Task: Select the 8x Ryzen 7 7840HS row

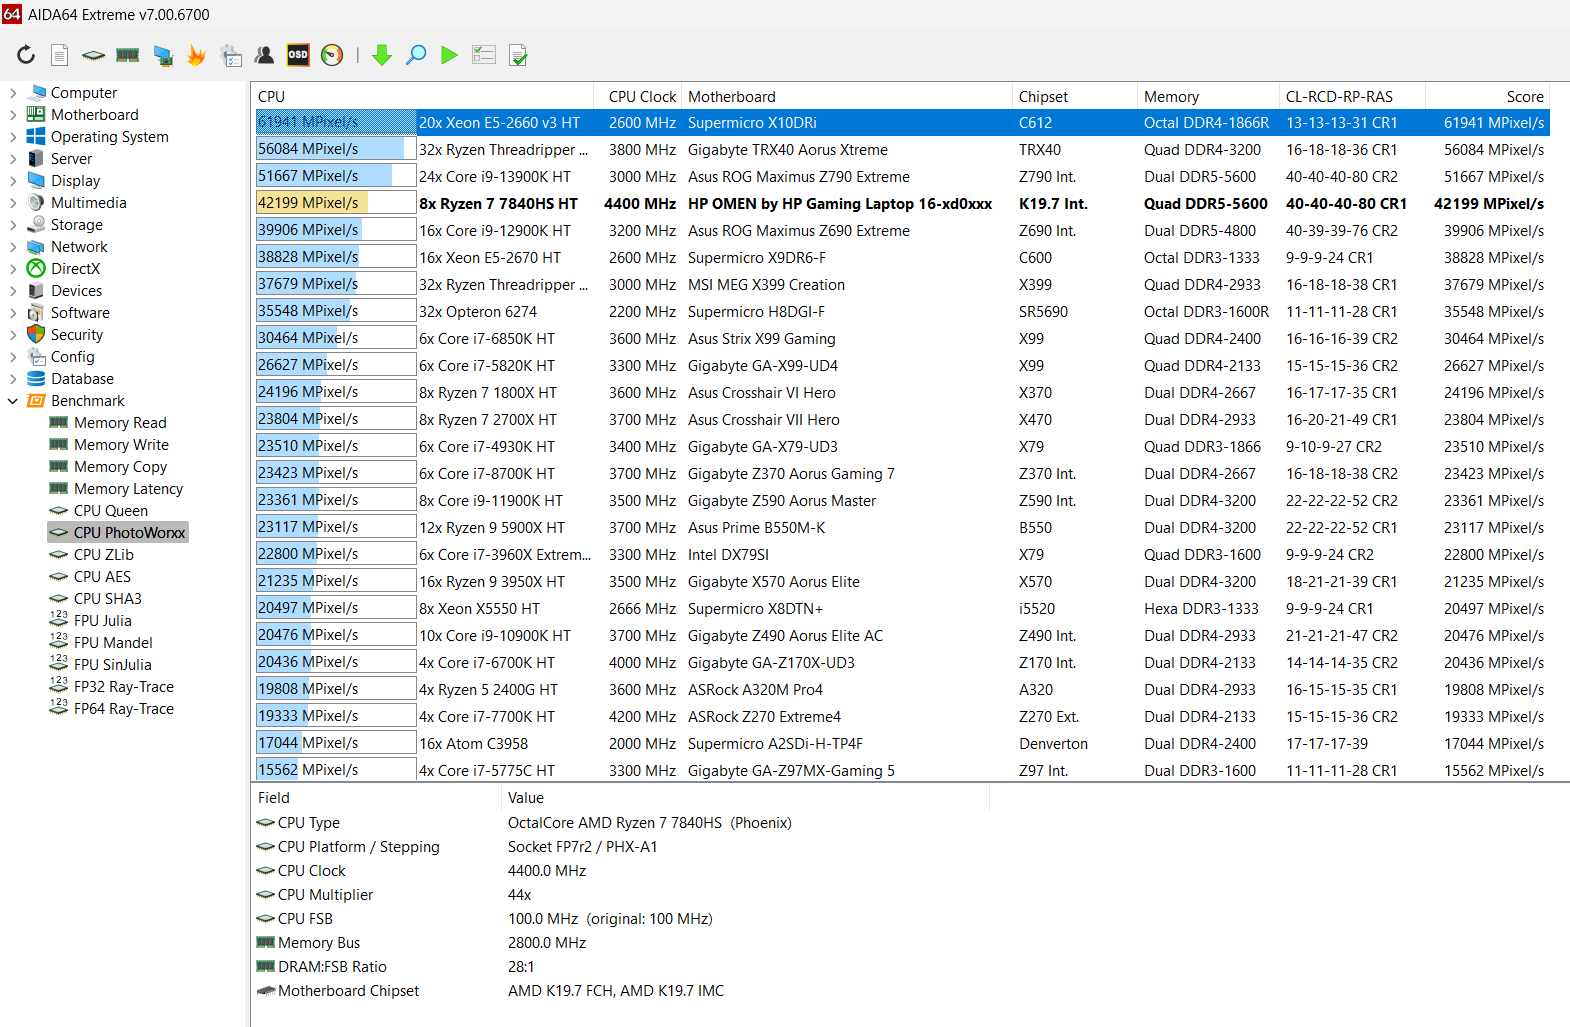Action: tap(901, 204)
